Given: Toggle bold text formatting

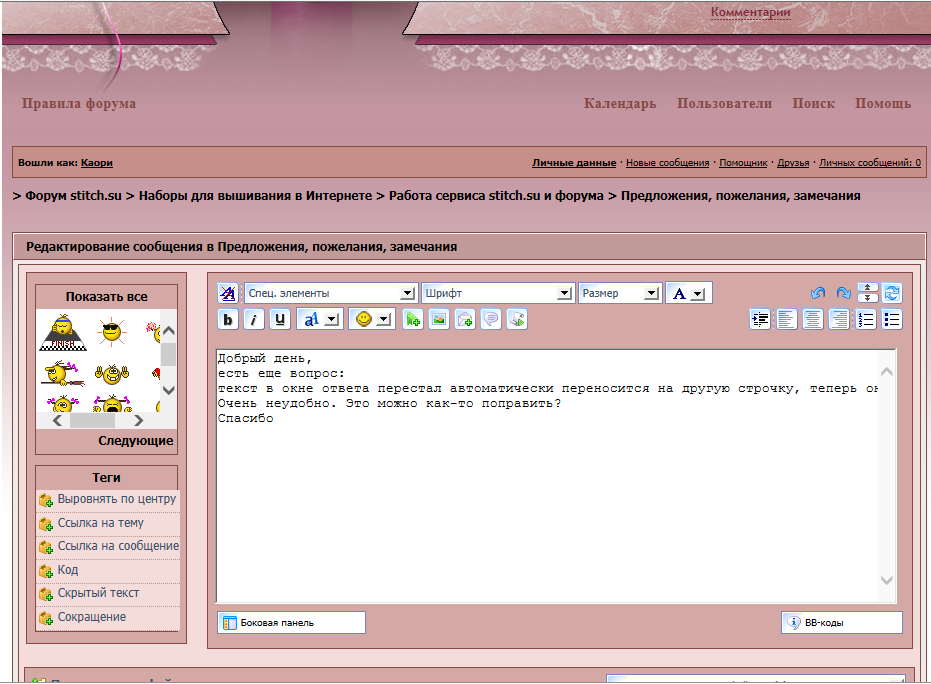Looking at the screenshot, I should 228,319.
